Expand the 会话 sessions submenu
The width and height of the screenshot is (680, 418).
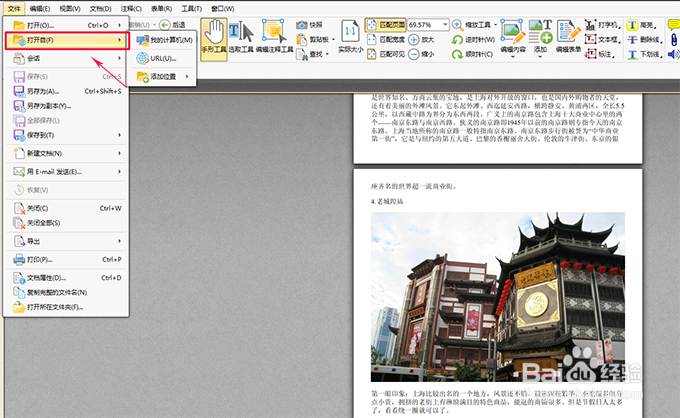(x=67, y=58)
